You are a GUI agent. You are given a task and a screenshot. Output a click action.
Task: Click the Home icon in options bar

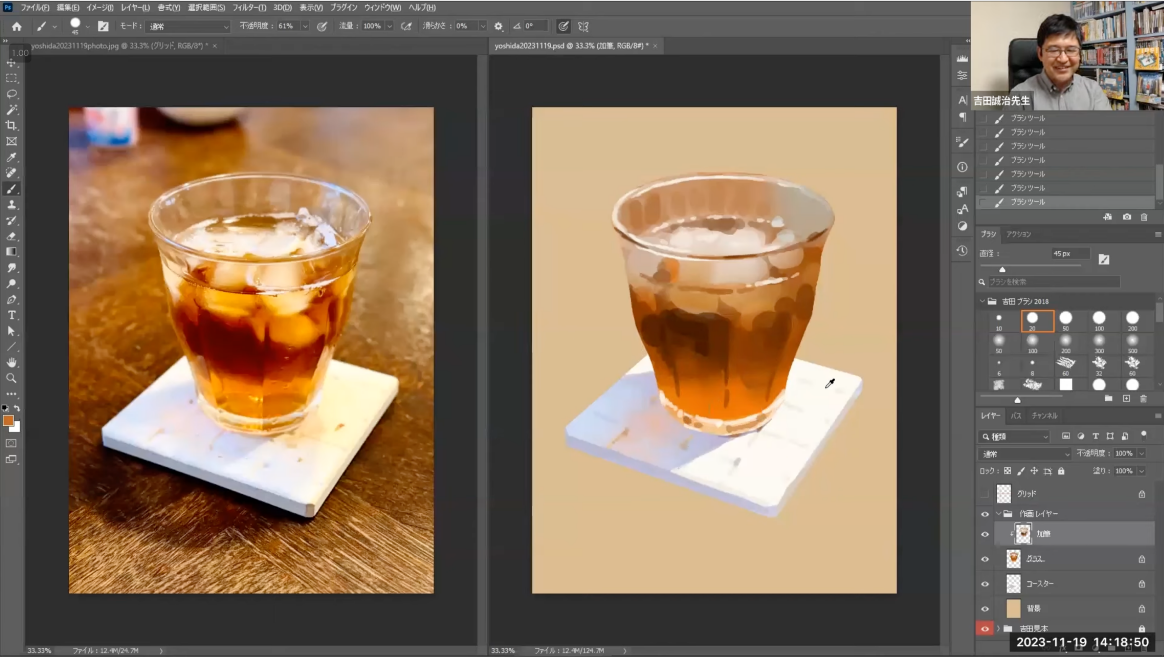point(16,26)
